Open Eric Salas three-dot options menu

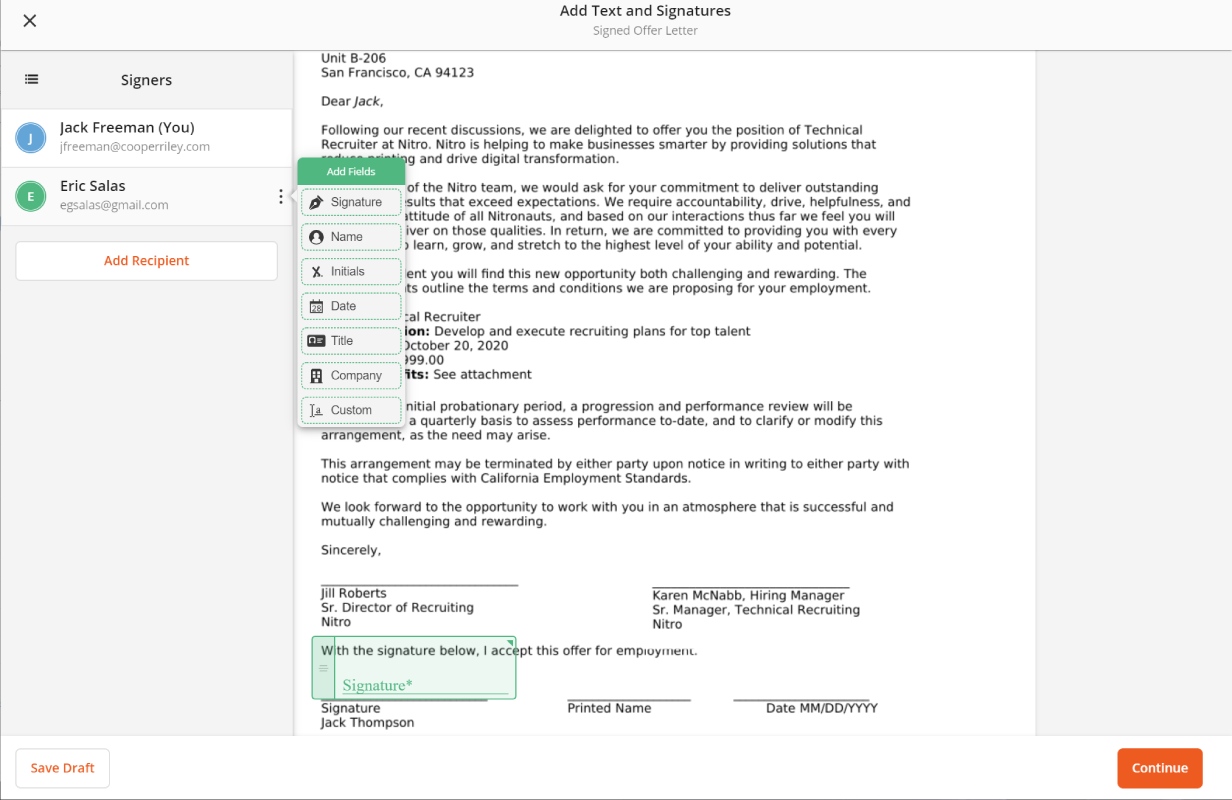280,197
